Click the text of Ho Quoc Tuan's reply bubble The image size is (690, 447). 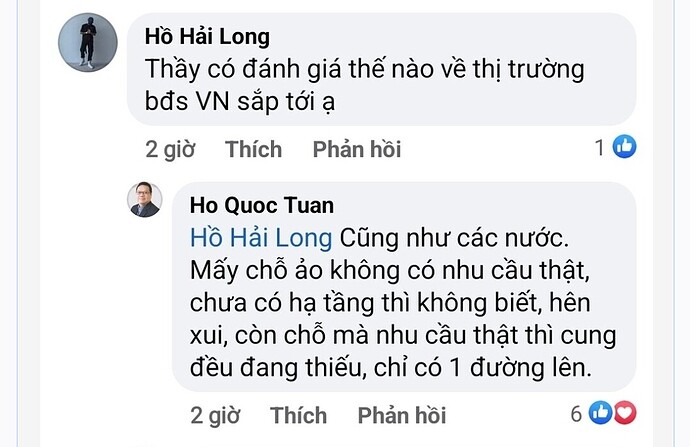pos(403,303)
